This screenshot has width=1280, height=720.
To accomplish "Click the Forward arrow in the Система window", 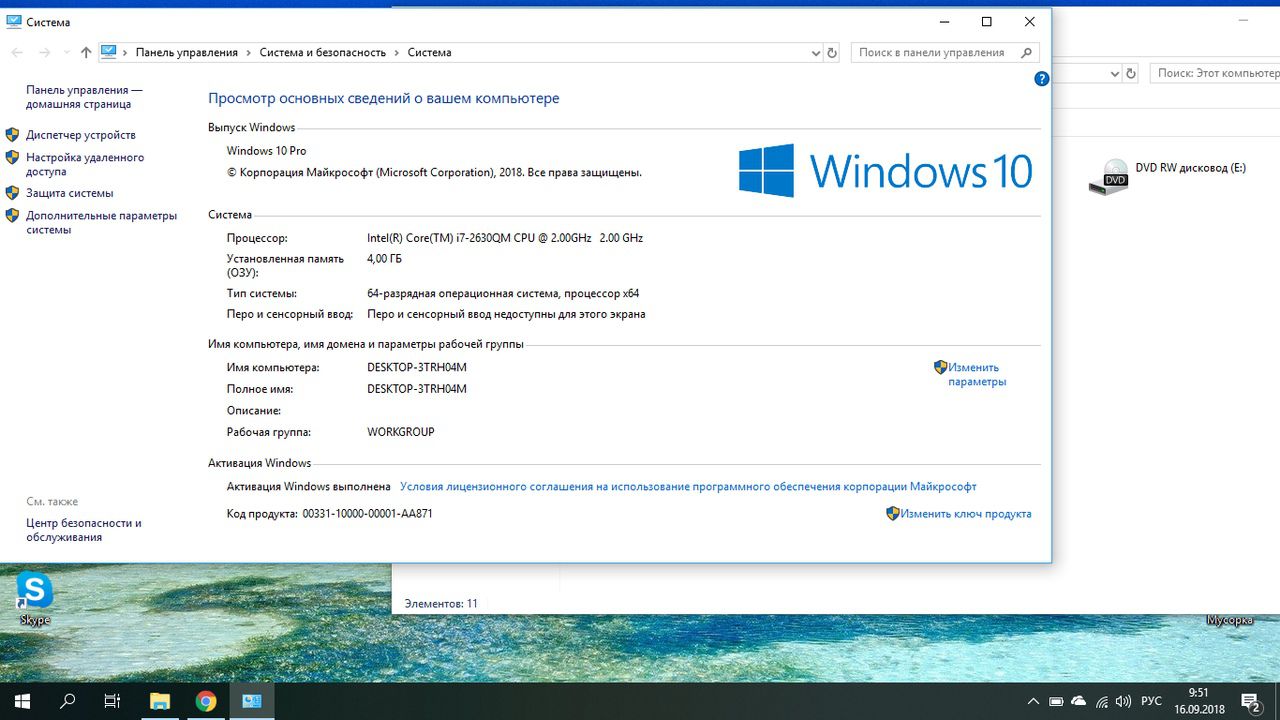I will (44, 52).
